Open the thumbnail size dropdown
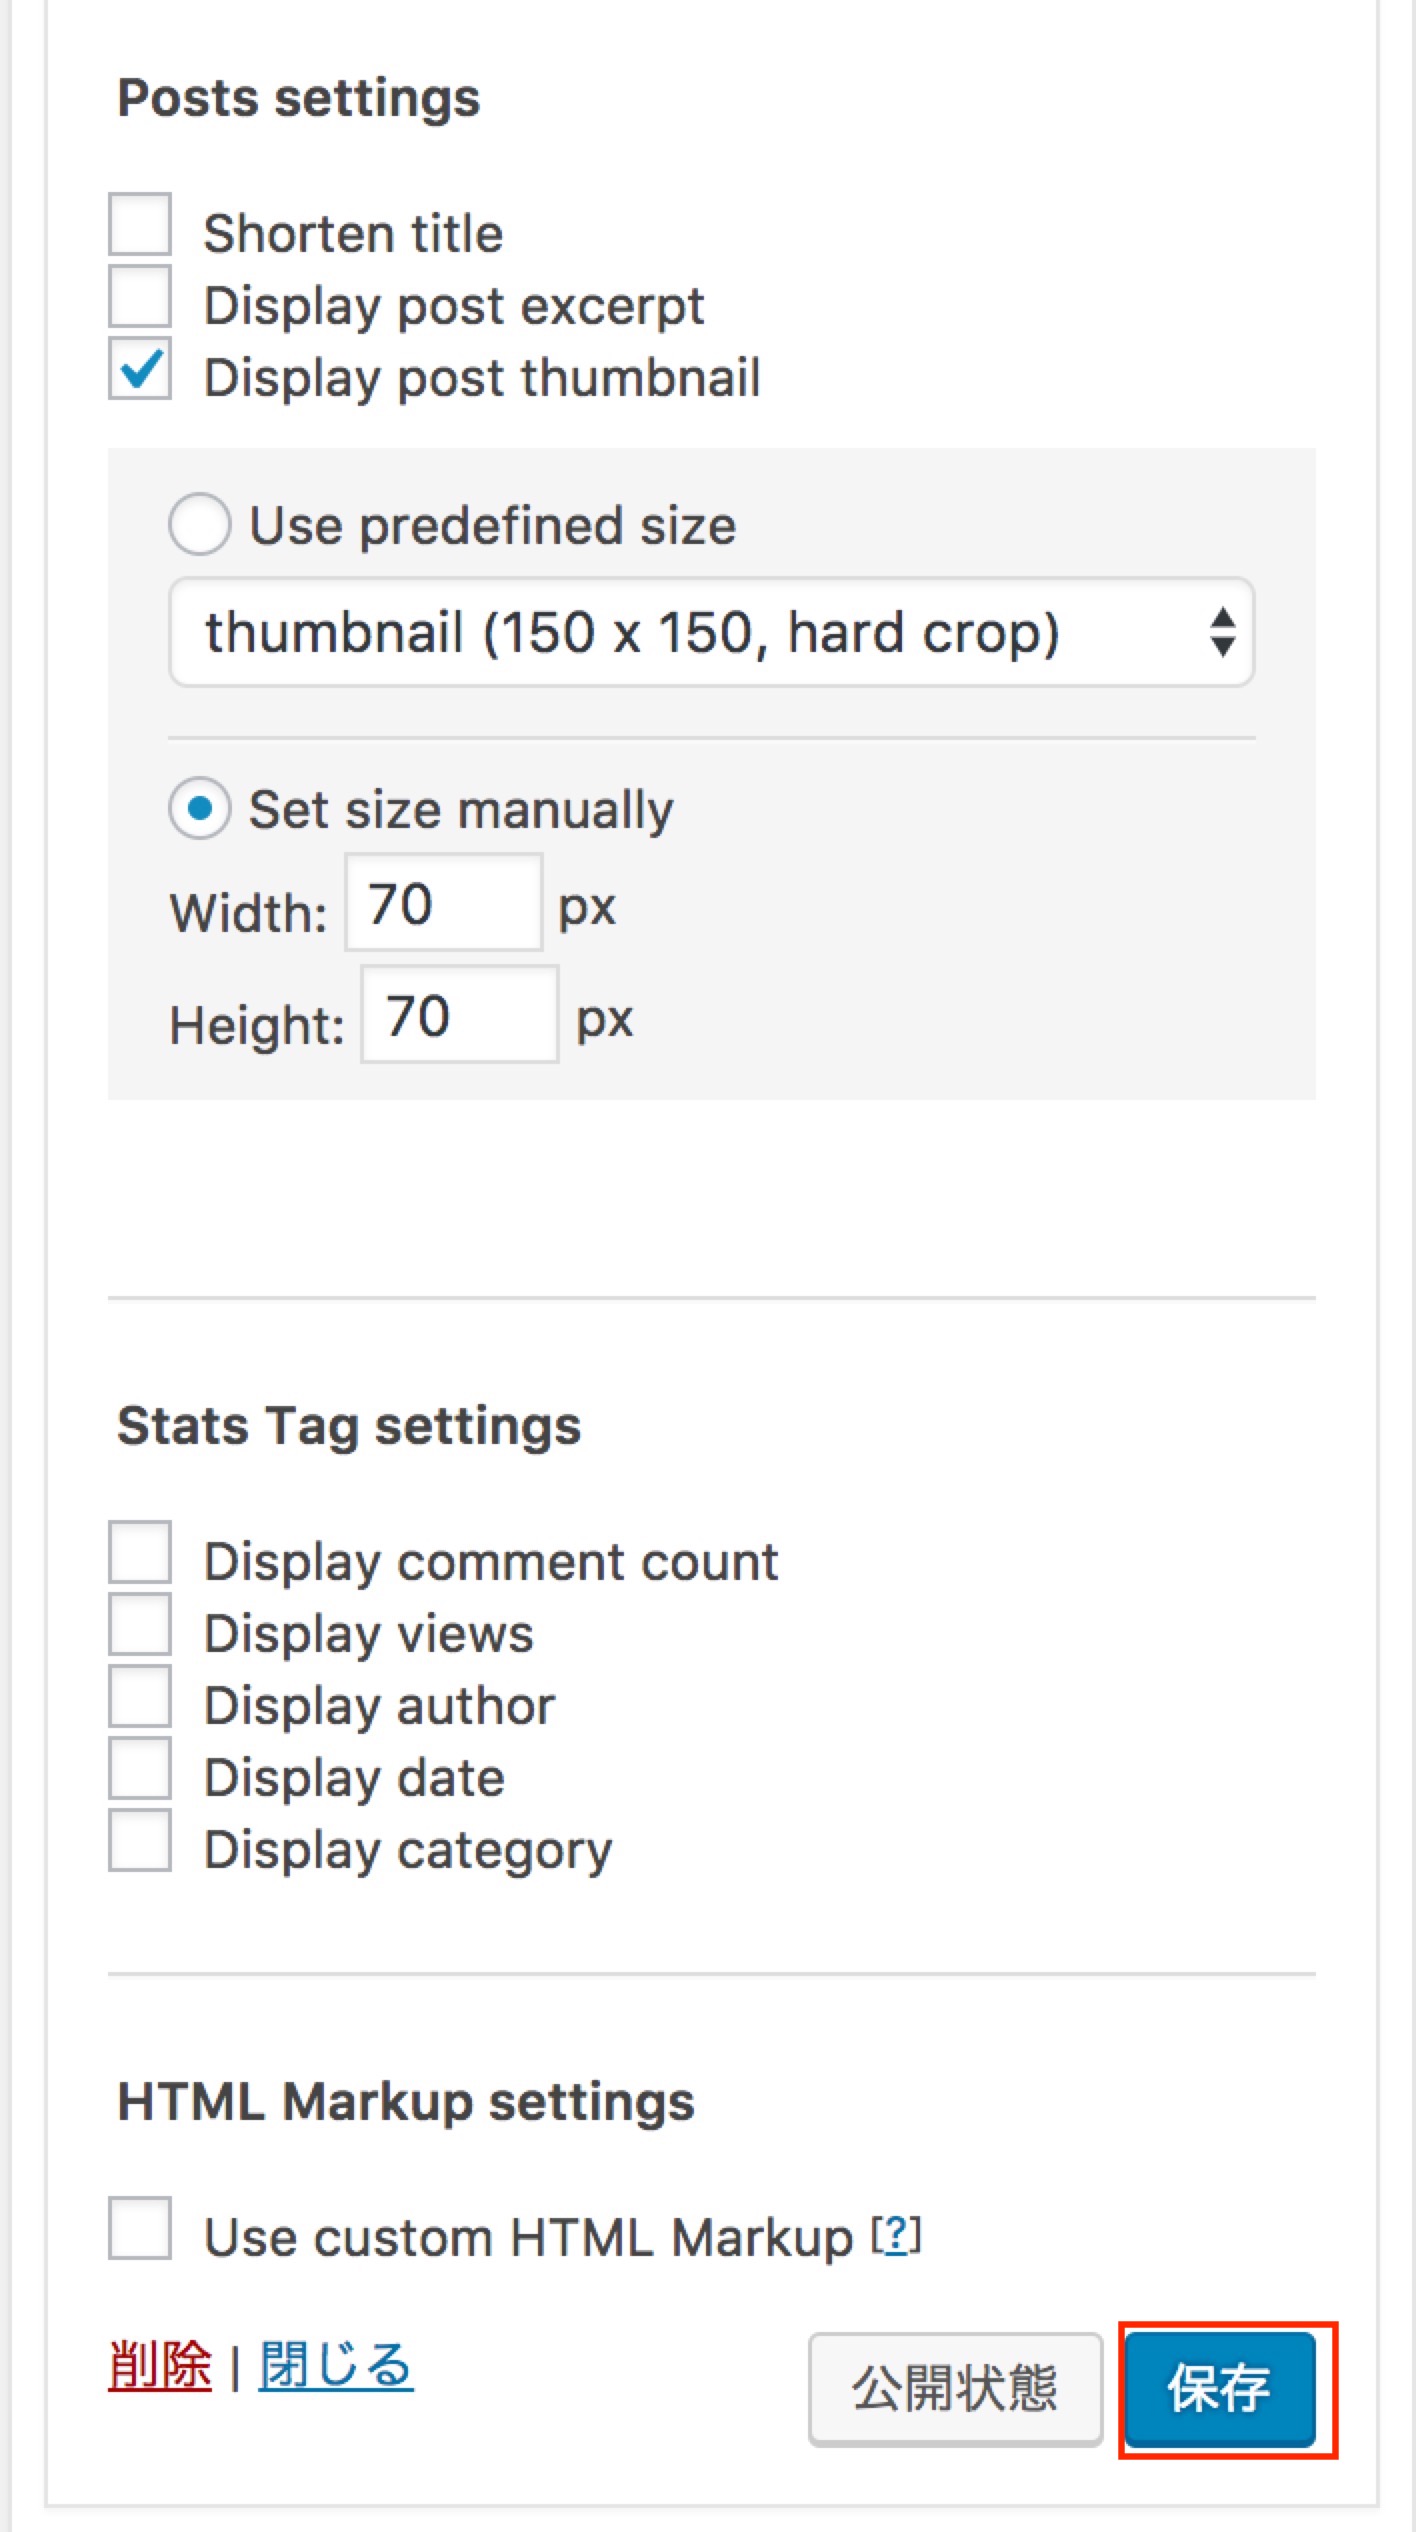Image resolution: width=1416 pixels, height=2532 pixels. point(710,633)
